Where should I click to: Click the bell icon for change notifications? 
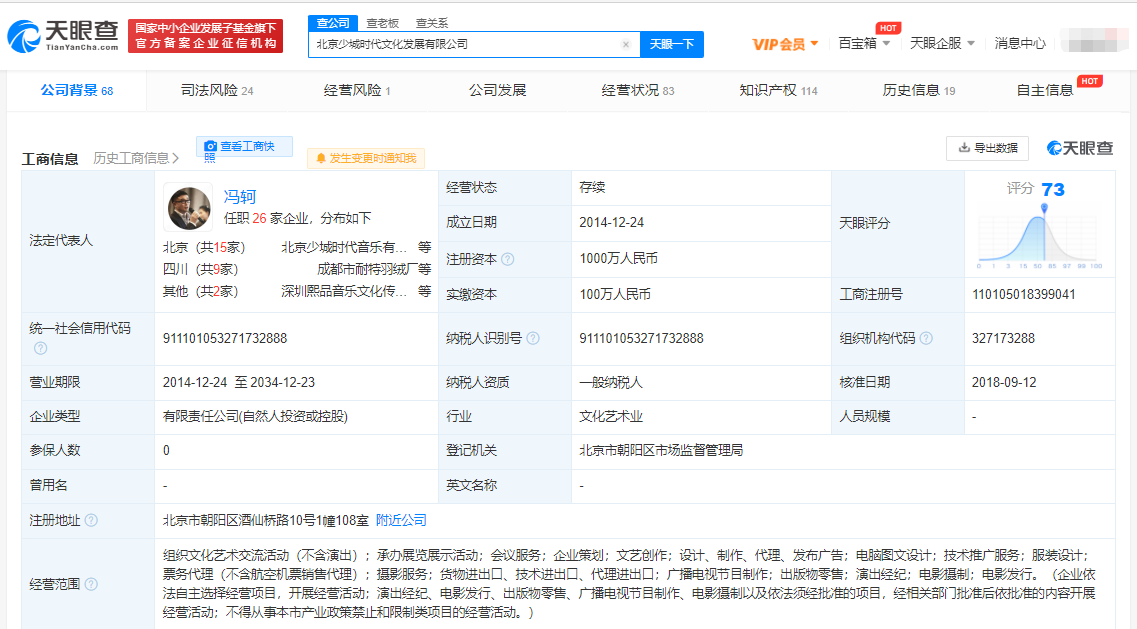(321, 159)
